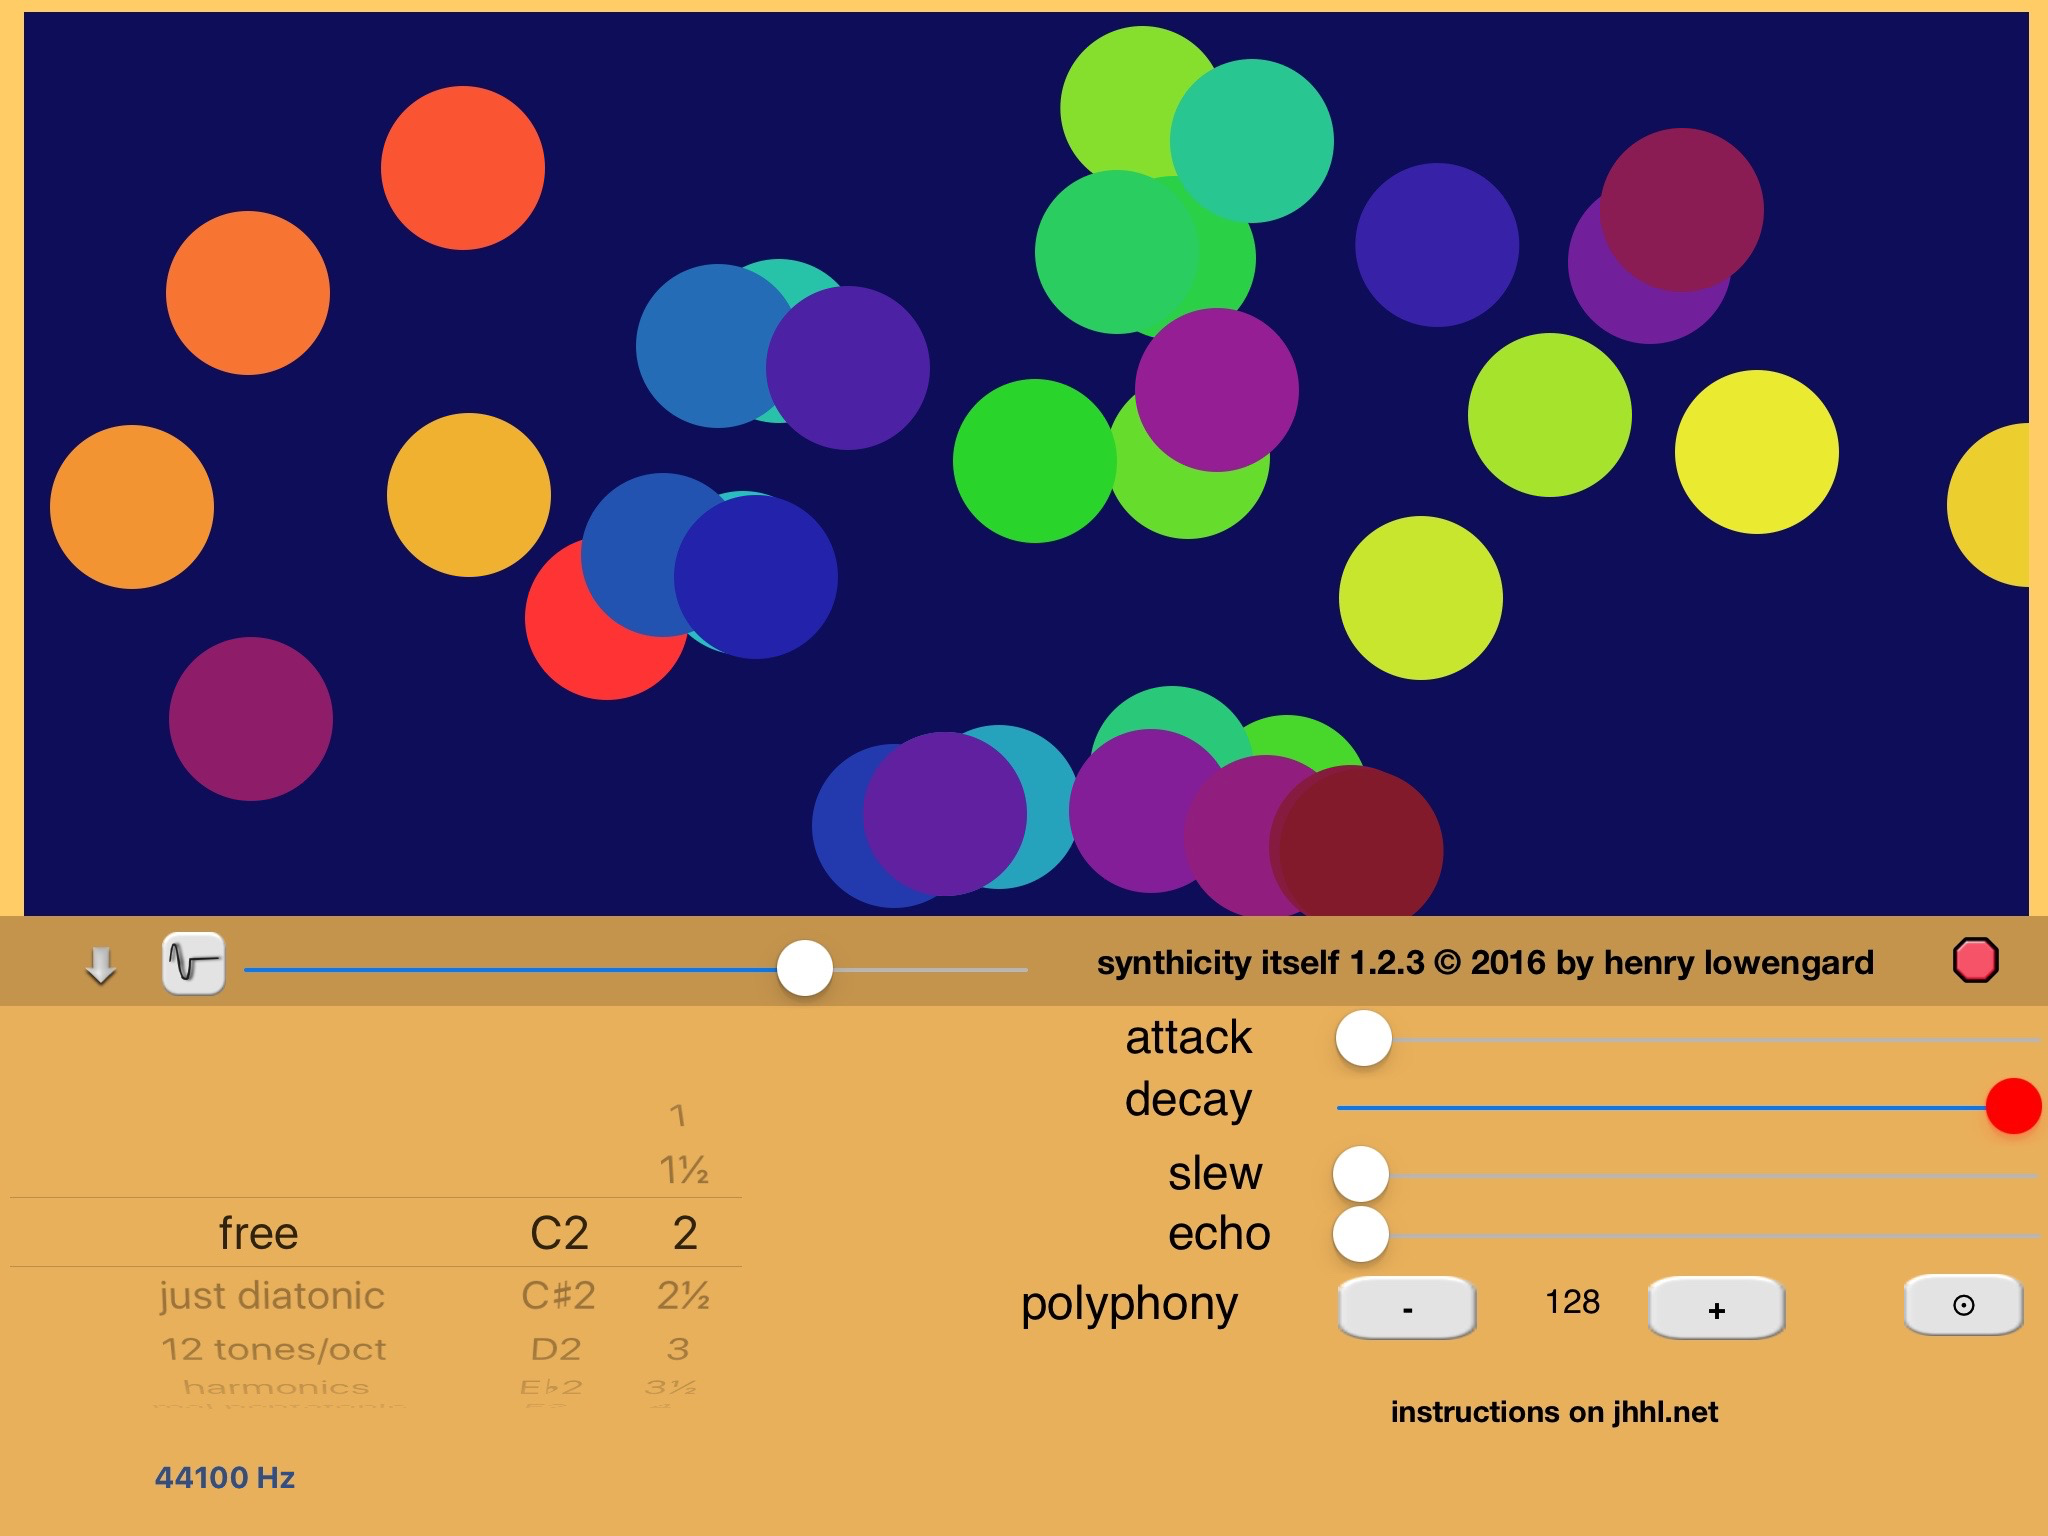Tap the bright yellow circle in the canvas
Screen dimensions: 2048x1536
click(1756, 452)
